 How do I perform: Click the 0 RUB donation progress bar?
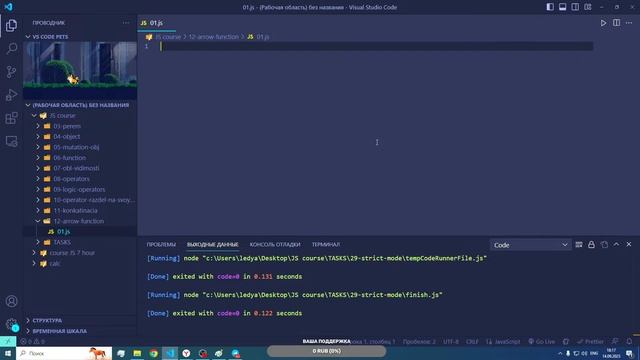[327, 351]
